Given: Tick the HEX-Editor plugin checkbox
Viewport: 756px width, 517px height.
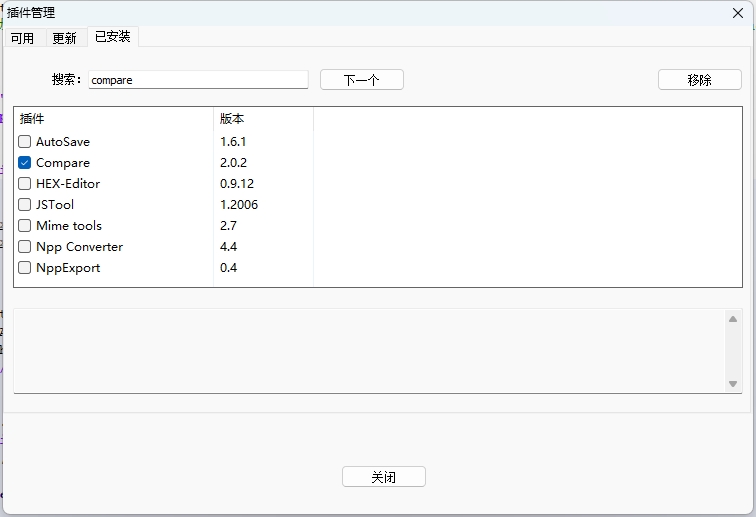Looking at the screenshot, I should tap(25, 184).
